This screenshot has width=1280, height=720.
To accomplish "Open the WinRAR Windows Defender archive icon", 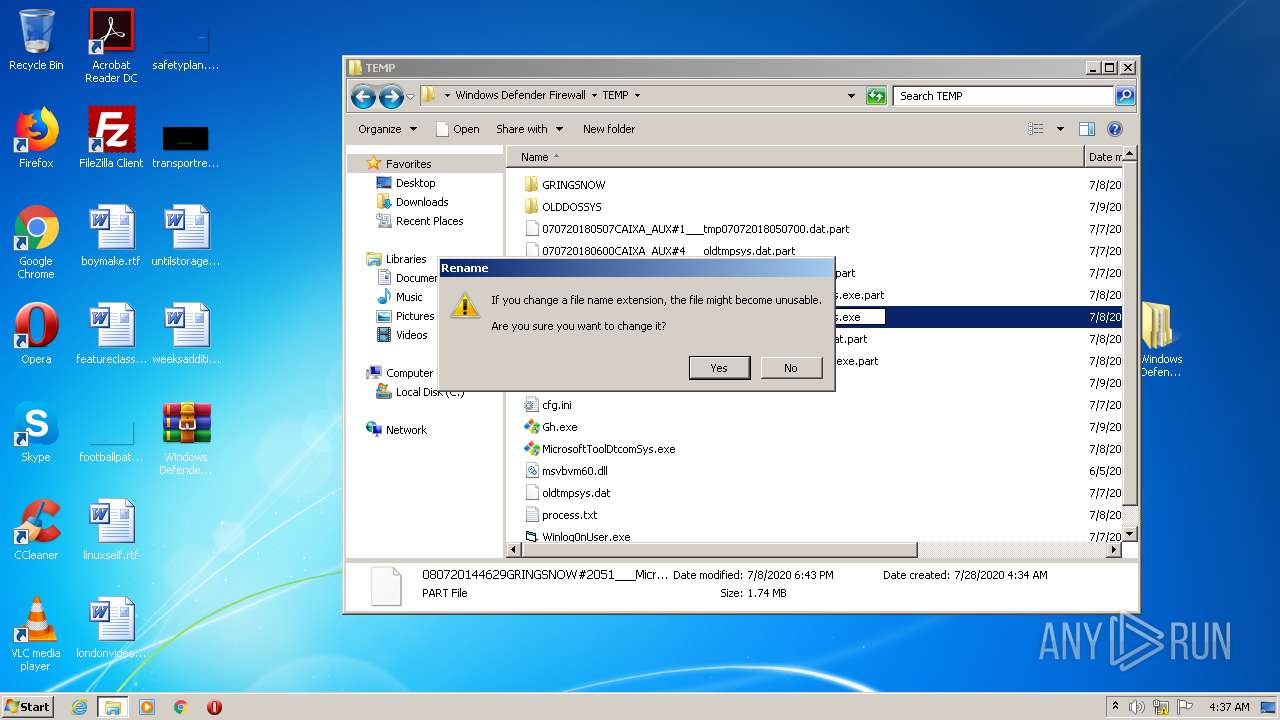I will pos(186,439).
